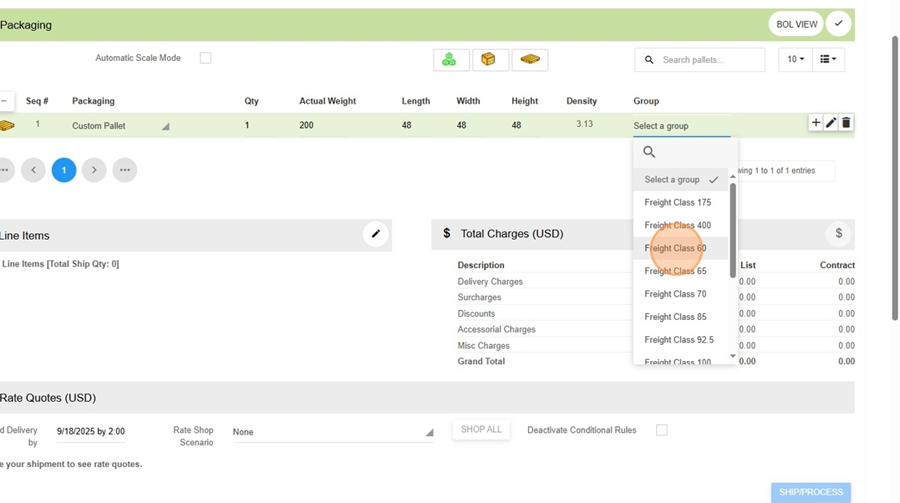The height and width of the screenshot is (503, 900).
Task: Expand the Rate Shop Scenario dropdown
Action: click(332, 432)
